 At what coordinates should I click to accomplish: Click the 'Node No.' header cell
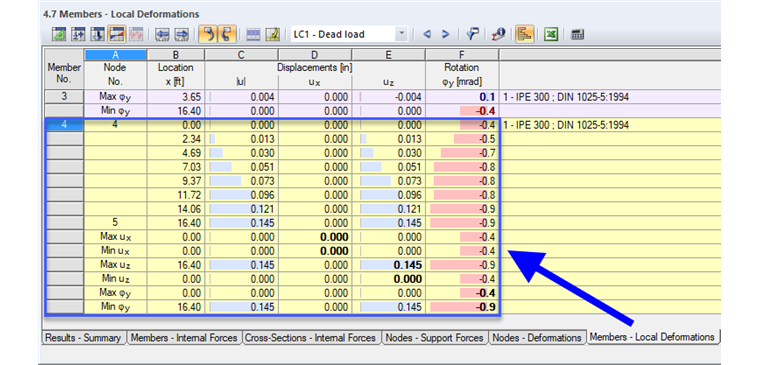(115, 75)
